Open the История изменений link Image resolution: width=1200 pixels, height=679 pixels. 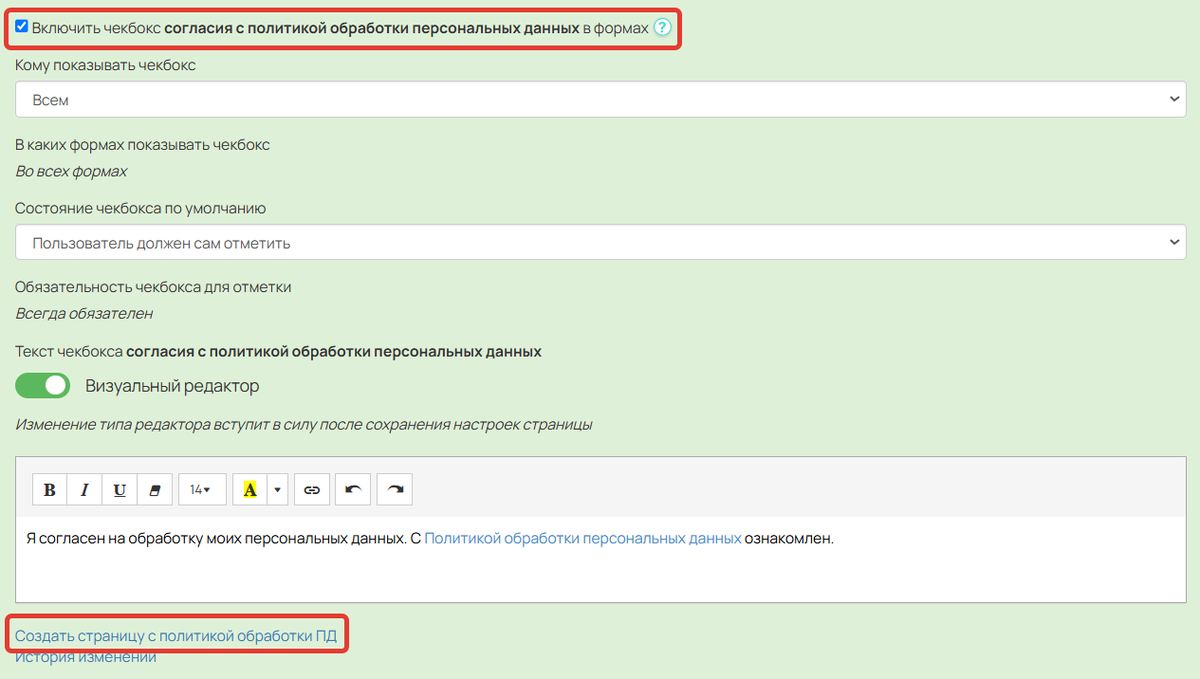86,657
